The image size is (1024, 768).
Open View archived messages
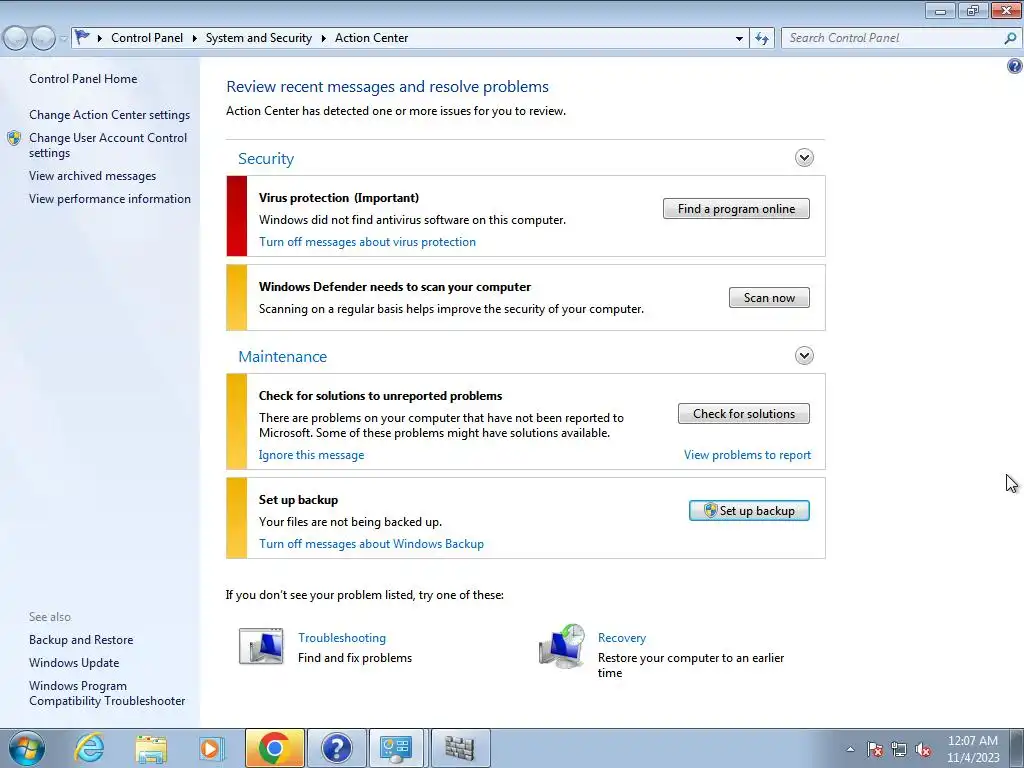click(x=92, y=176)
